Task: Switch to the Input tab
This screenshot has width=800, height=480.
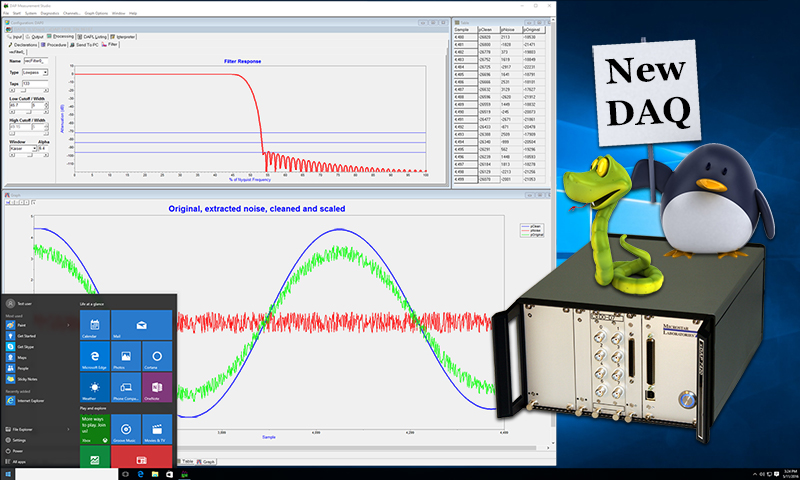Action: [x=15, y=37]
